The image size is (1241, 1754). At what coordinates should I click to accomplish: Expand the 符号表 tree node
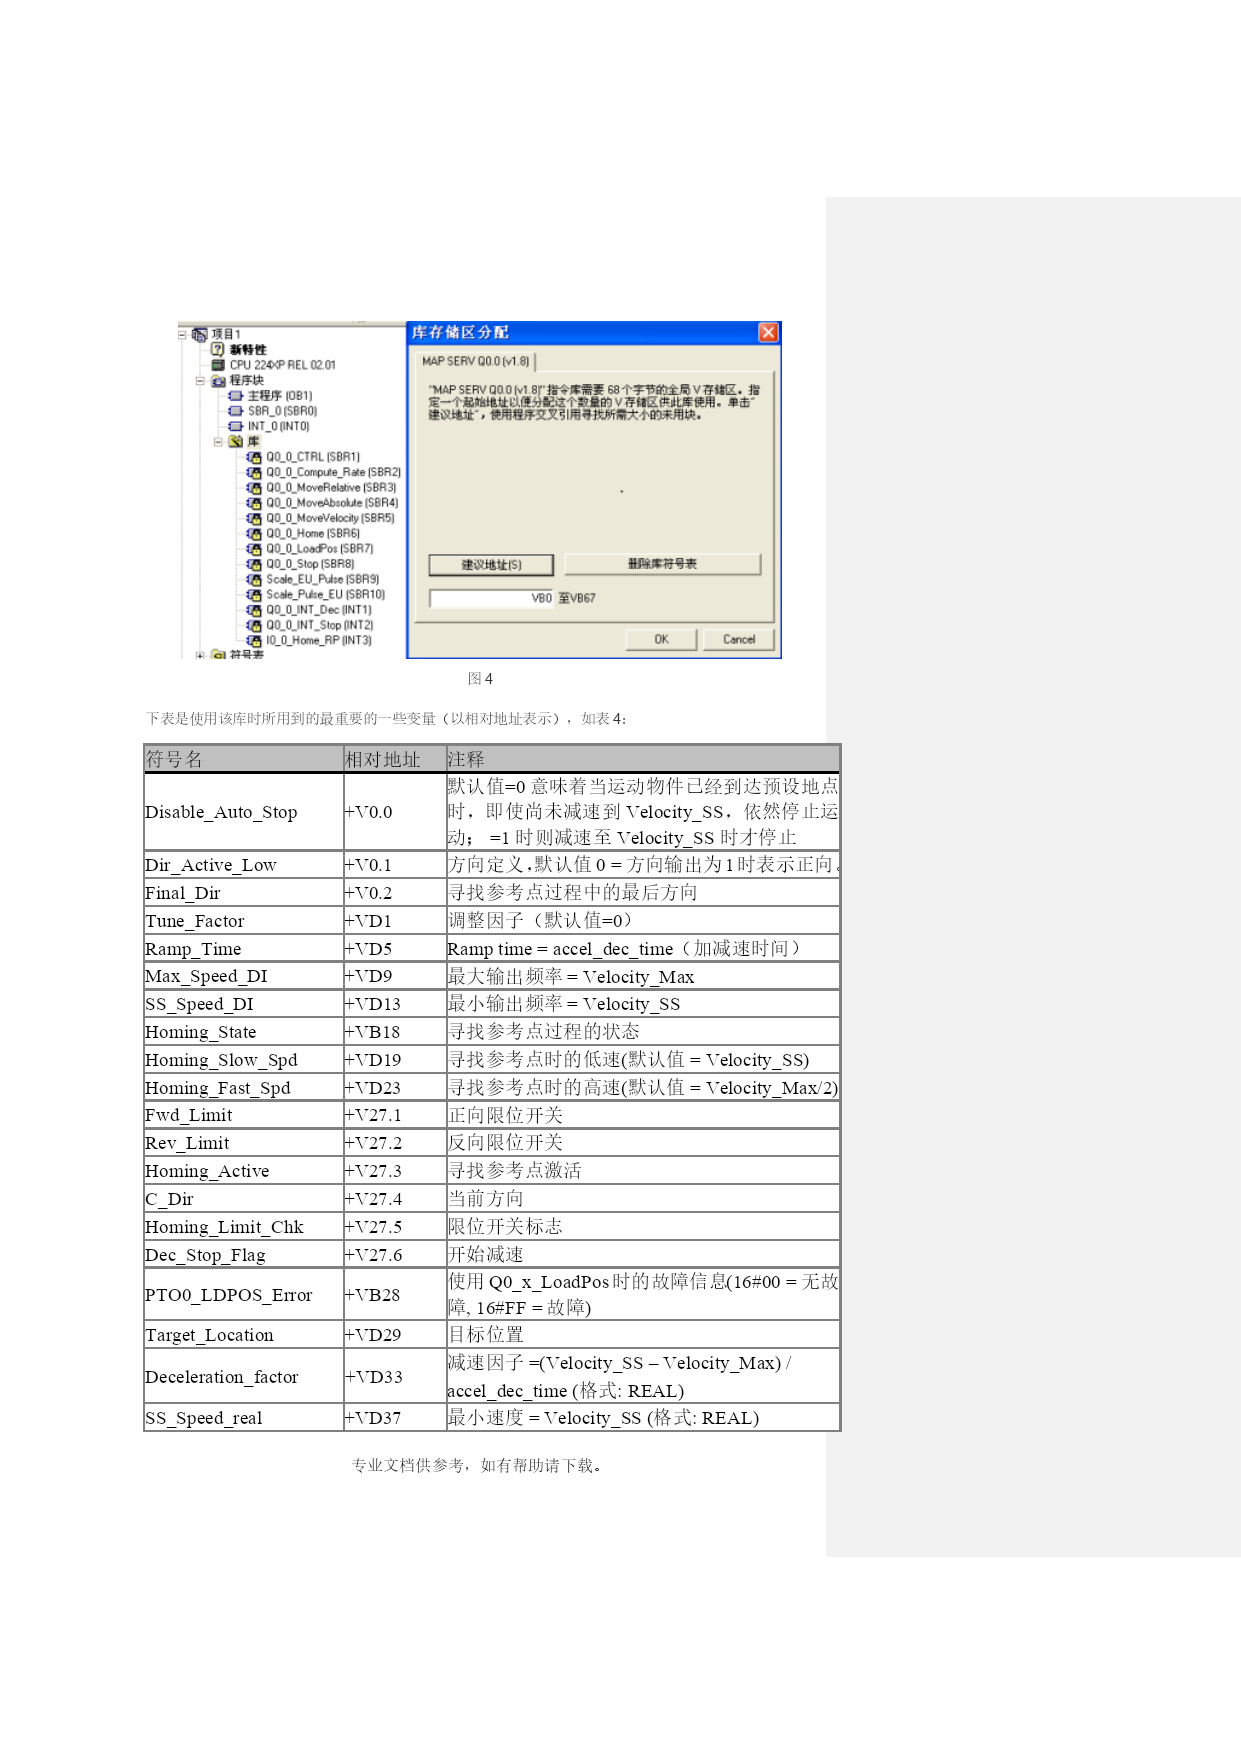tap(200, 656)
